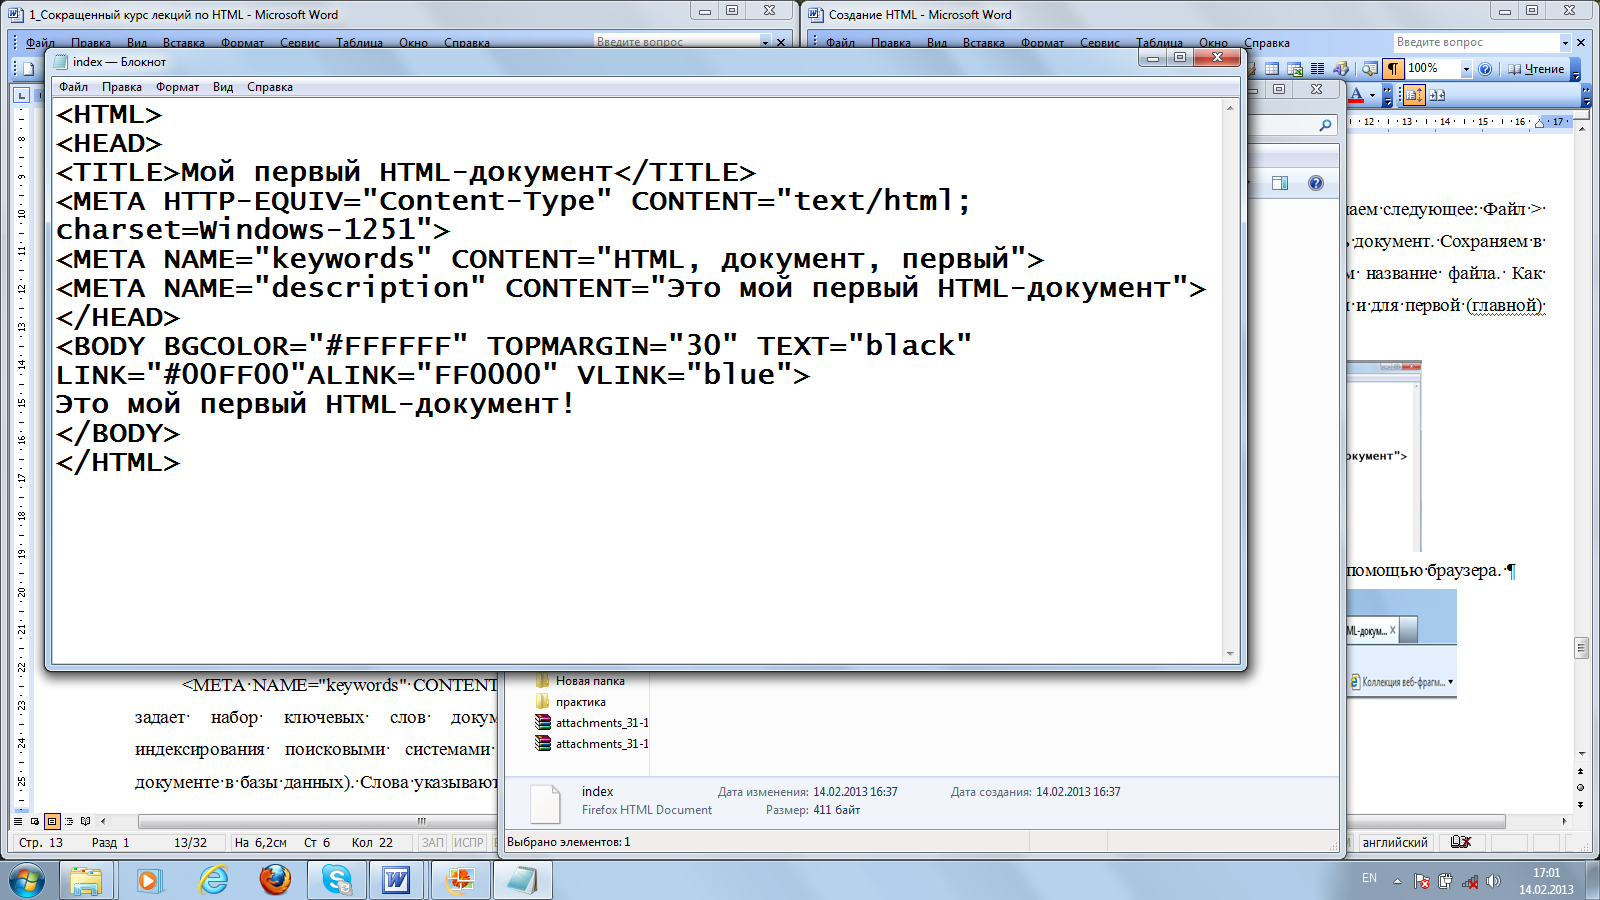Viewport: 1600px width, 900px height.
Task: Click the Columns icon in Word toolbar
Action: pos(1318,69)
